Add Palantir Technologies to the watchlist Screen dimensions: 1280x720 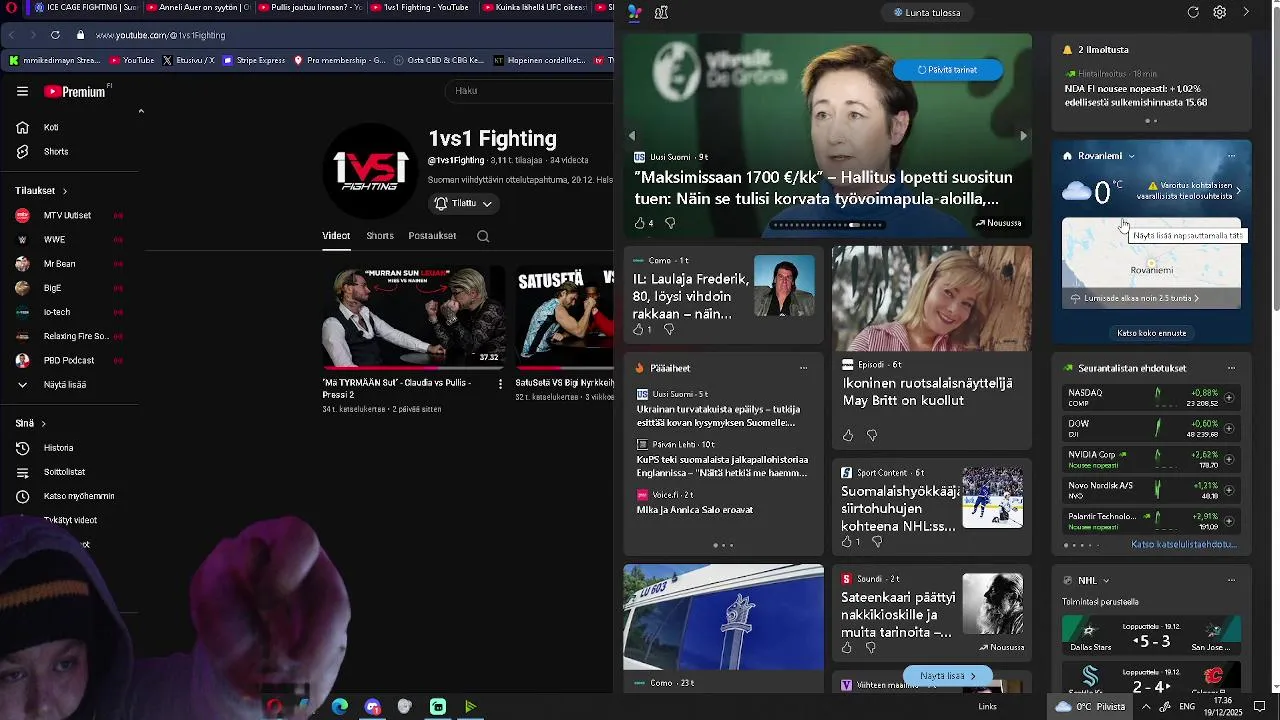click(1229, 522)
